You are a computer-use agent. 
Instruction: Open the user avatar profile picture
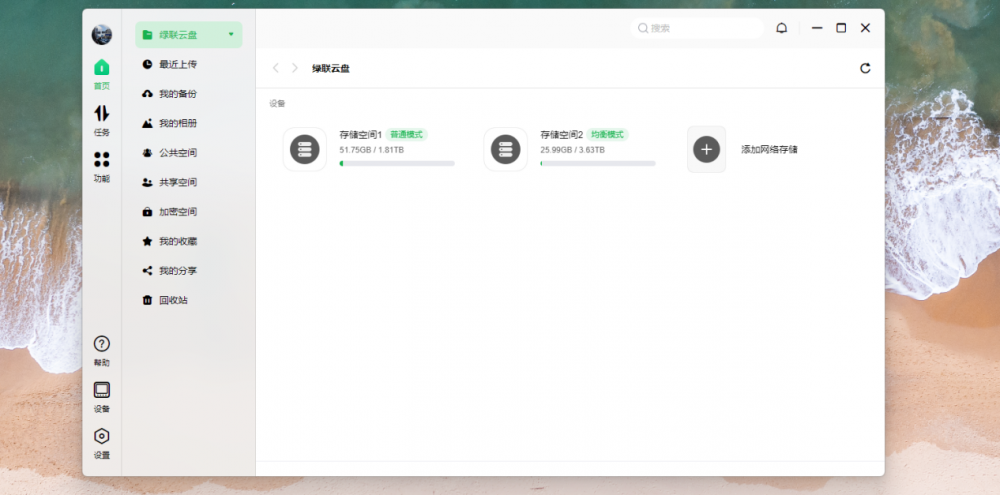pyautogui.click(x=102, y=34)
